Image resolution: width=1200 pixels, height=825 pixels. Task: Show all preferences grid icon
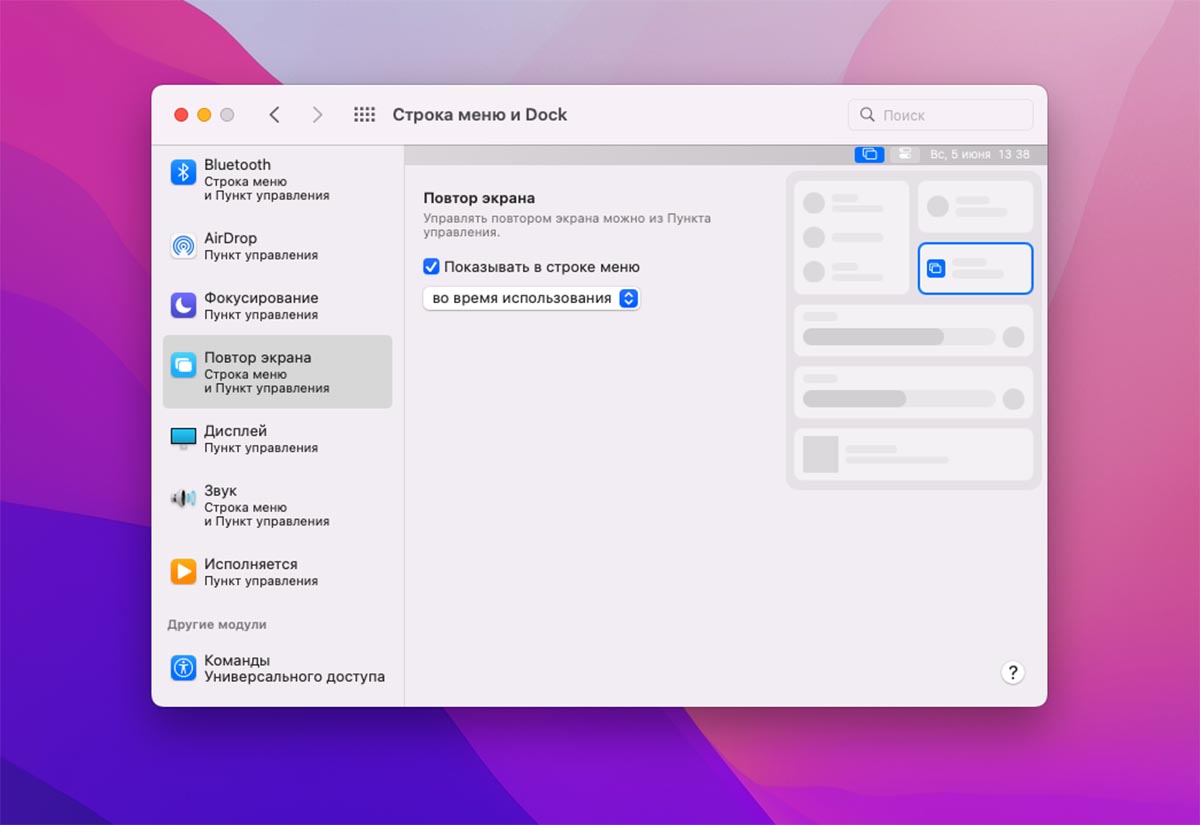click(364, 115)
